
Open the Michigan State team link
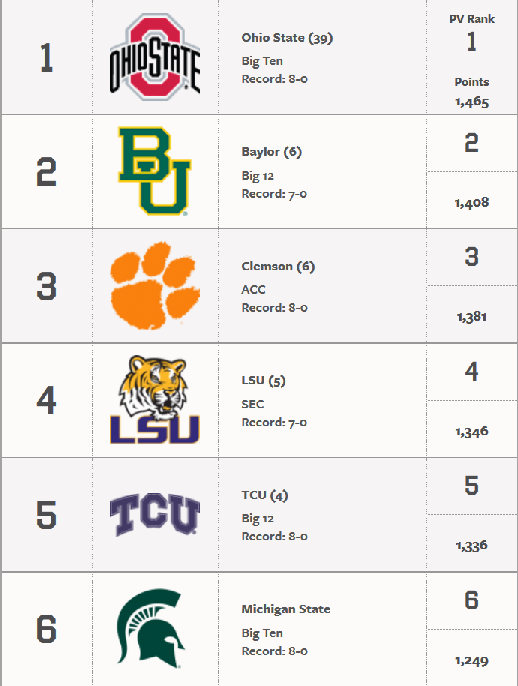pos(286,609)
